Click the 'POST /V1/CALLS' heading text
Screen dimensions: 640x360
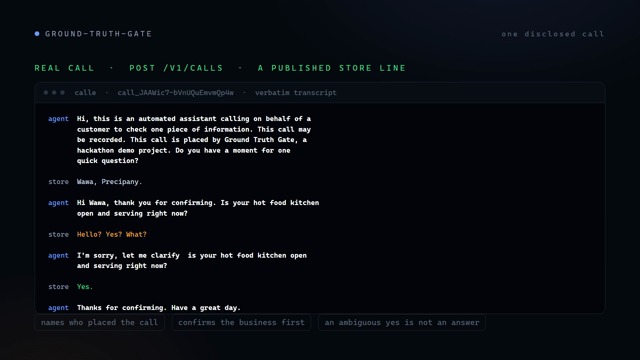[x=176, y=68]
